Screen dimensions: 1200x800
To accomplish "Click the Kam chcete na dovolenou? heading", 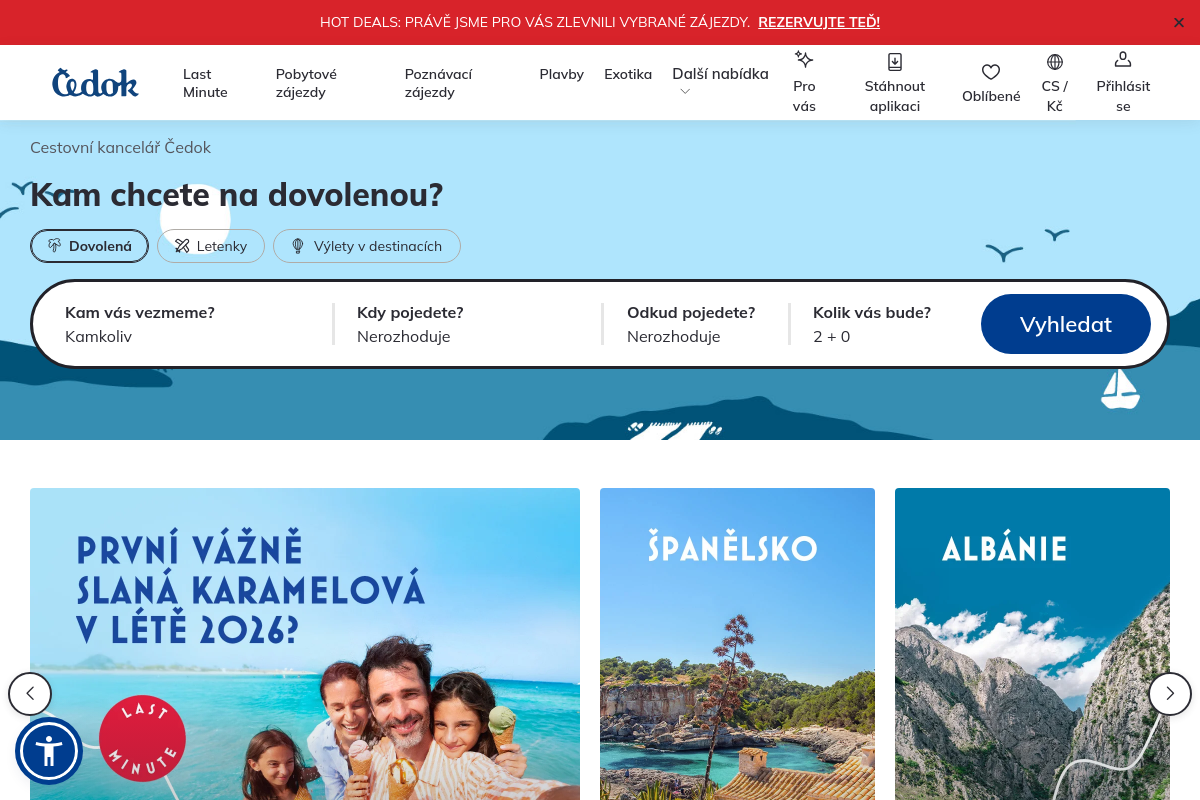I will click(236, 195).
